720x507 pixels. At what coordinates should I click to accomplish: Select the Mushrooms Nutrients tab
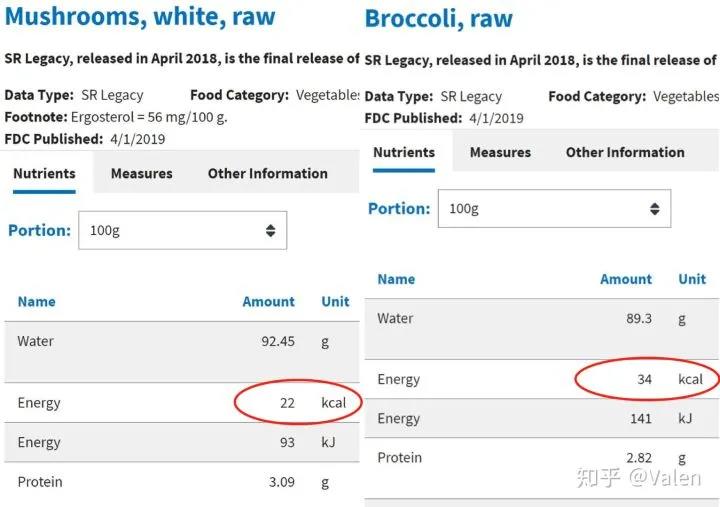(x=44, y=173)
